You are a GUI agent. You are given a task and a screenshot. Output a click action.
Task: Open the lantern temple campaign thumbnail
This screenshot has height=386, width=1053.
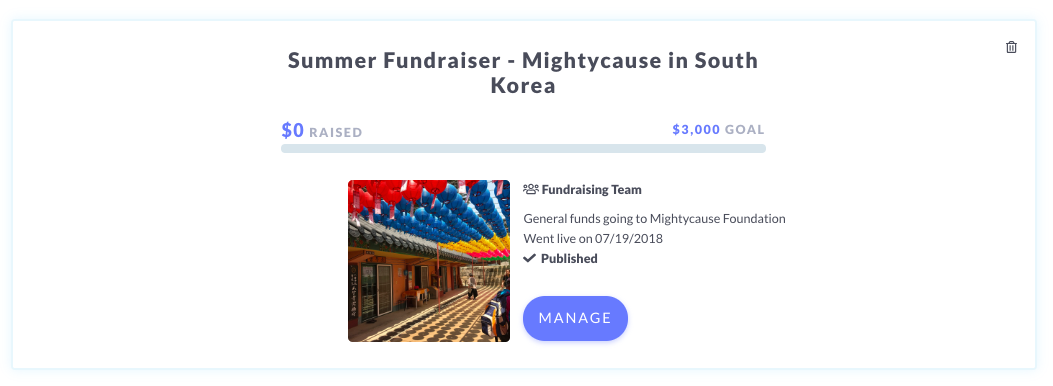pyautogui.click(x=429, y=260)
